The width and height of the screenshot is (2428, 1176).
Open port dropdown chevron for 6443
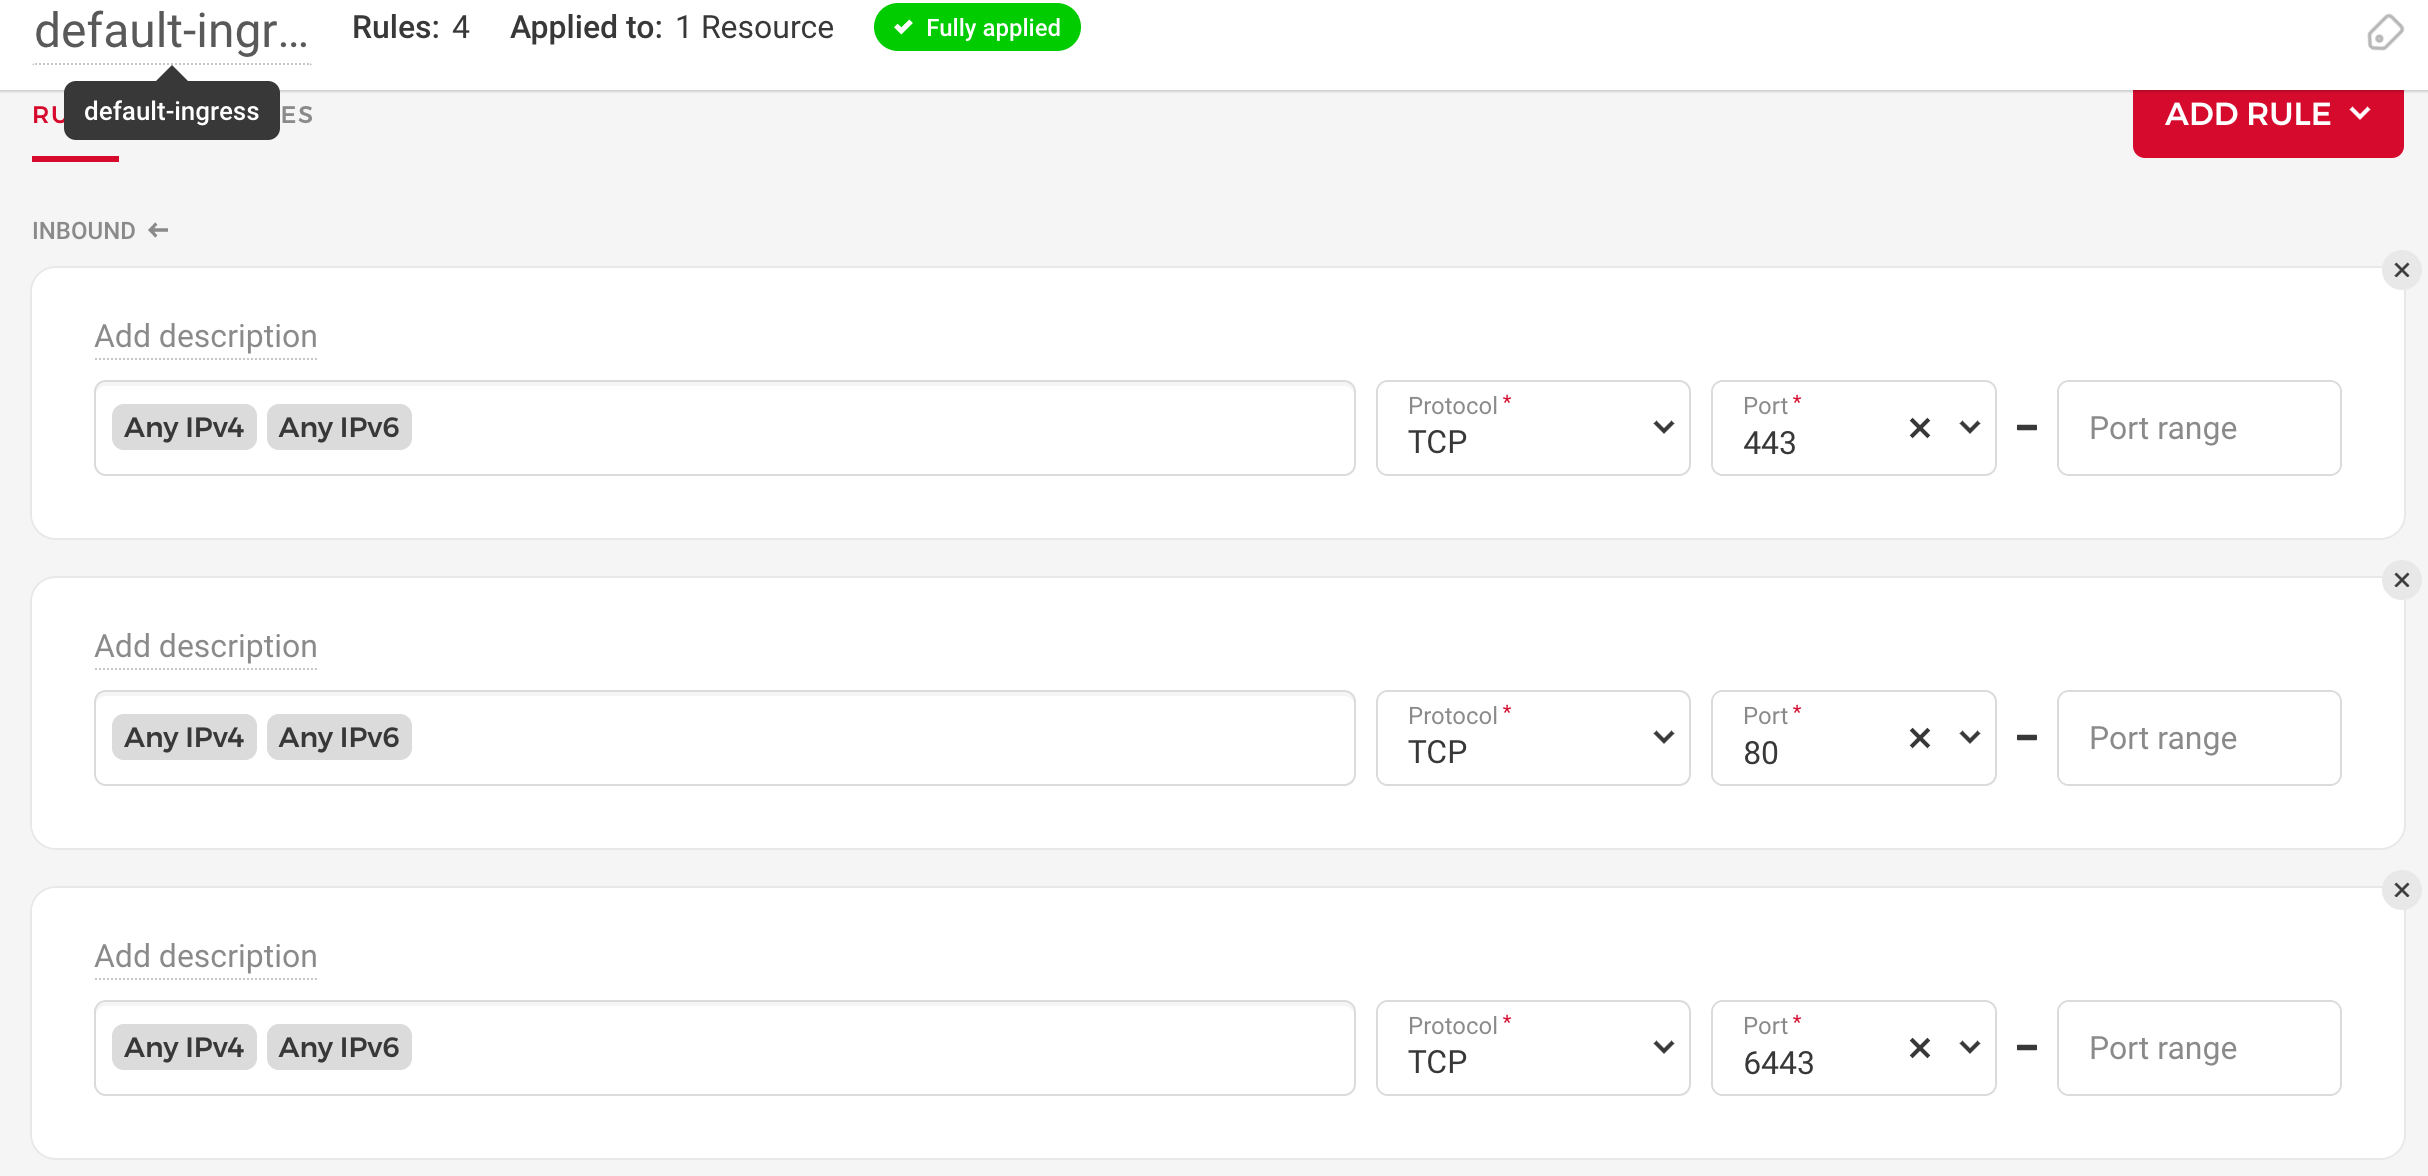(1969, 1048)
